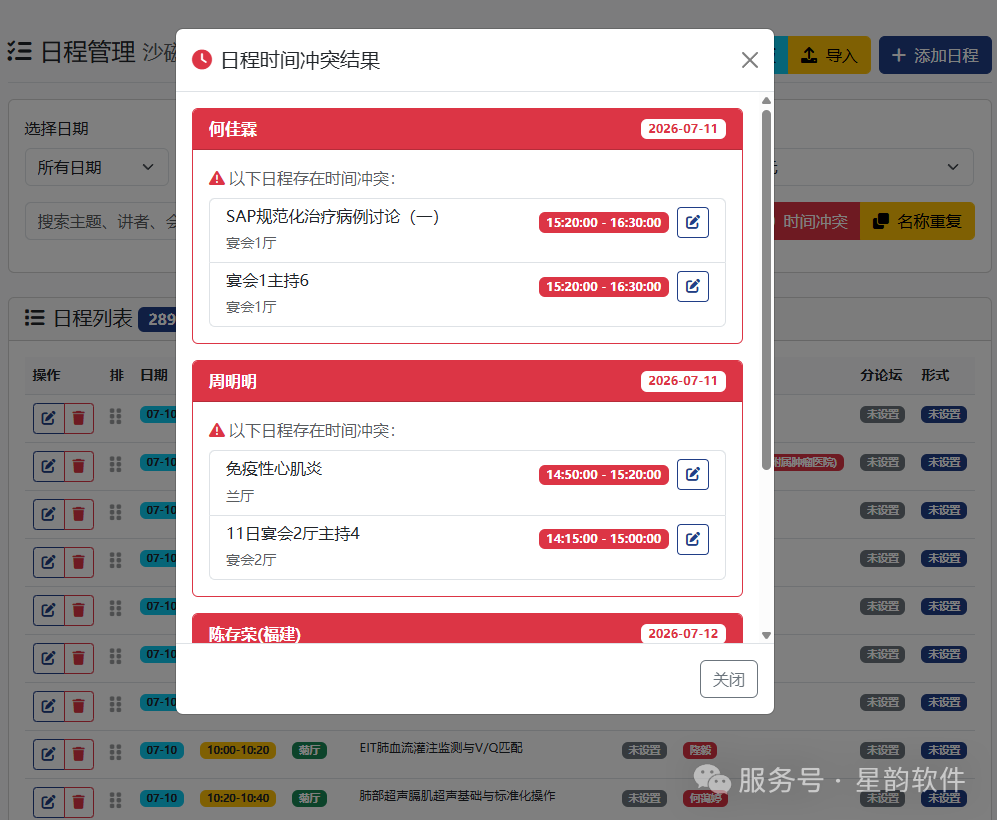Screen dimensions: 997x820
Task: Click the 日程列表 list icon
Action: pos(34,317)
